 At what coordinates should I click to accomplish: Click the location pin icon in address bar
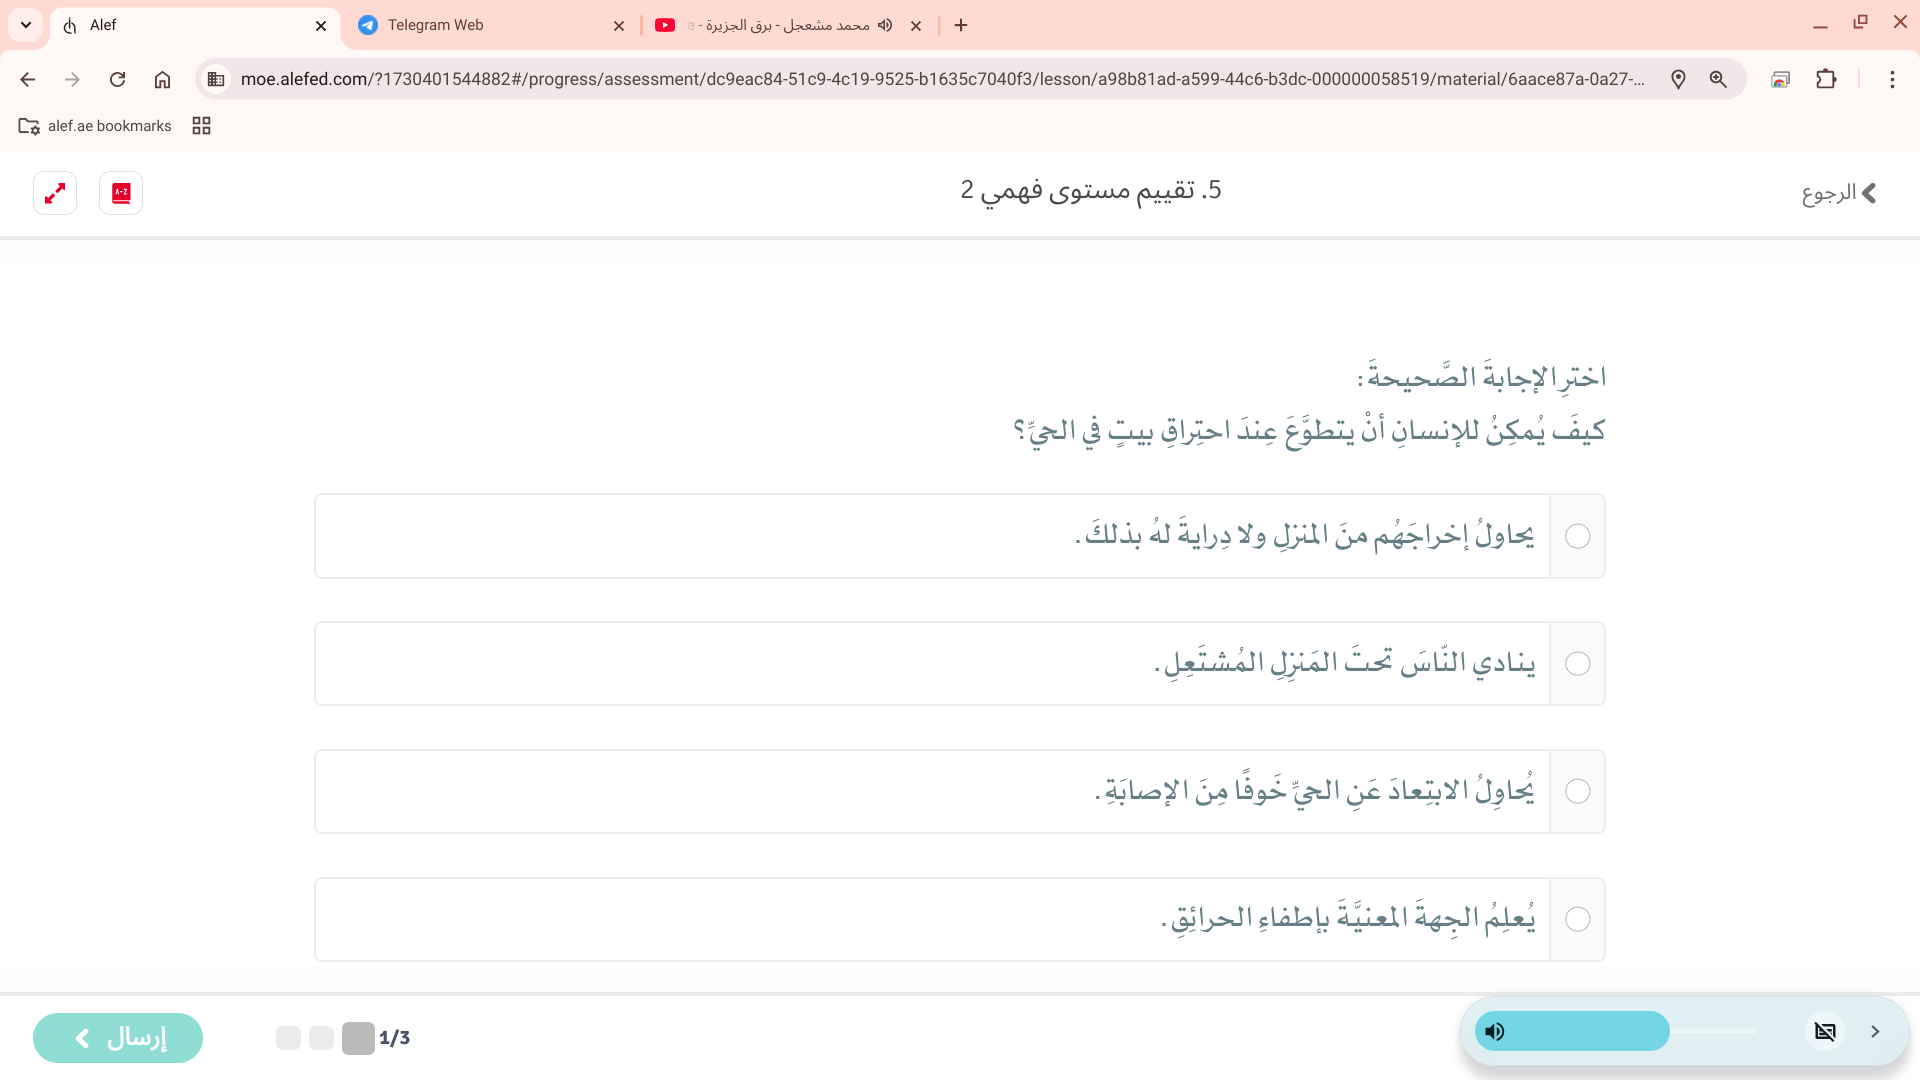(x=1678, y=80)
